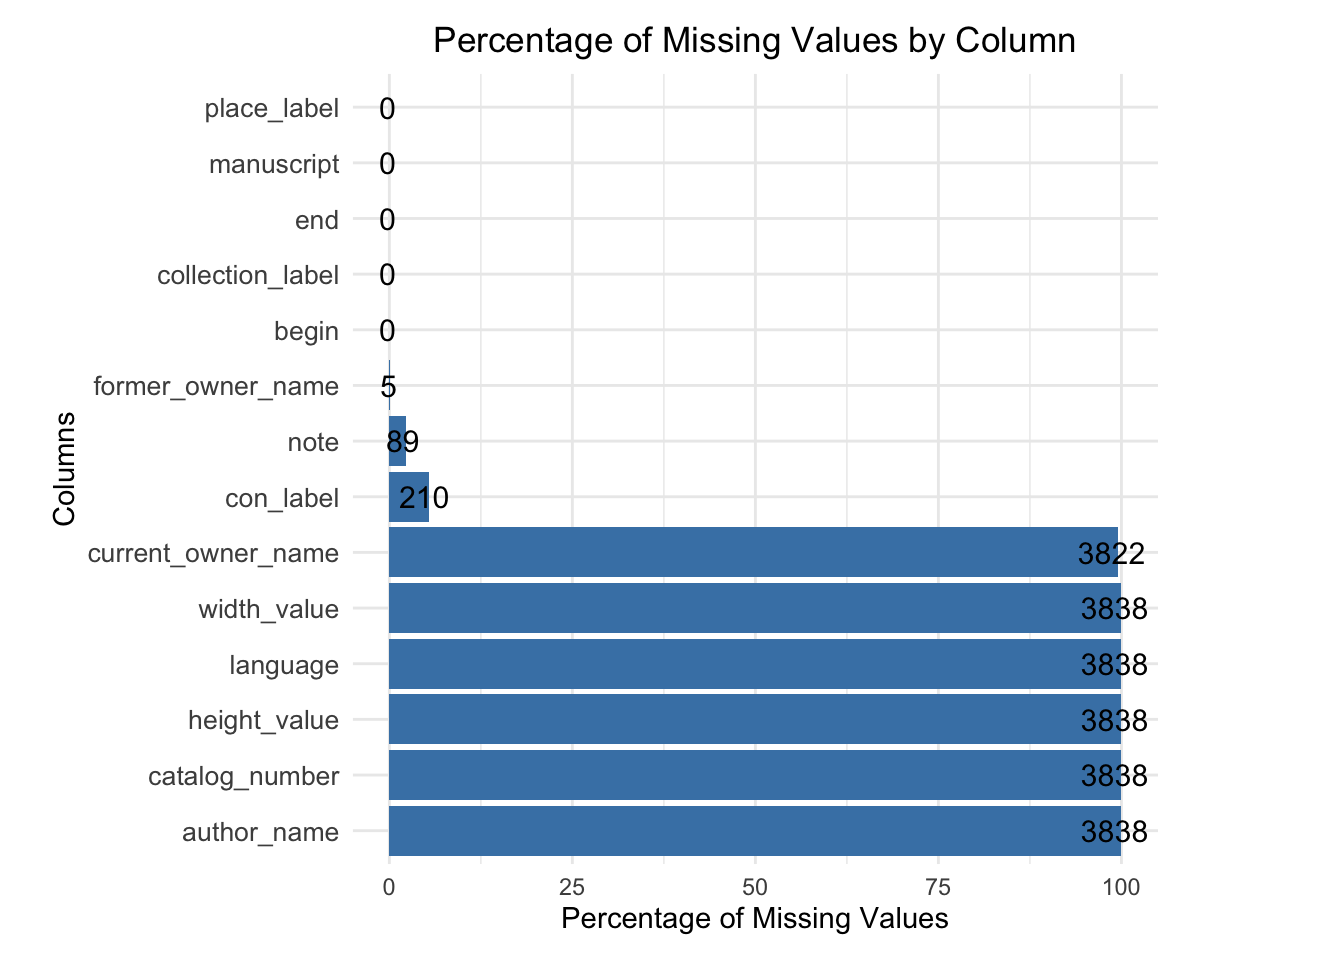Click the author_name bar
The width and height of the screenshot is (1344, 960).
click(754, 831)
